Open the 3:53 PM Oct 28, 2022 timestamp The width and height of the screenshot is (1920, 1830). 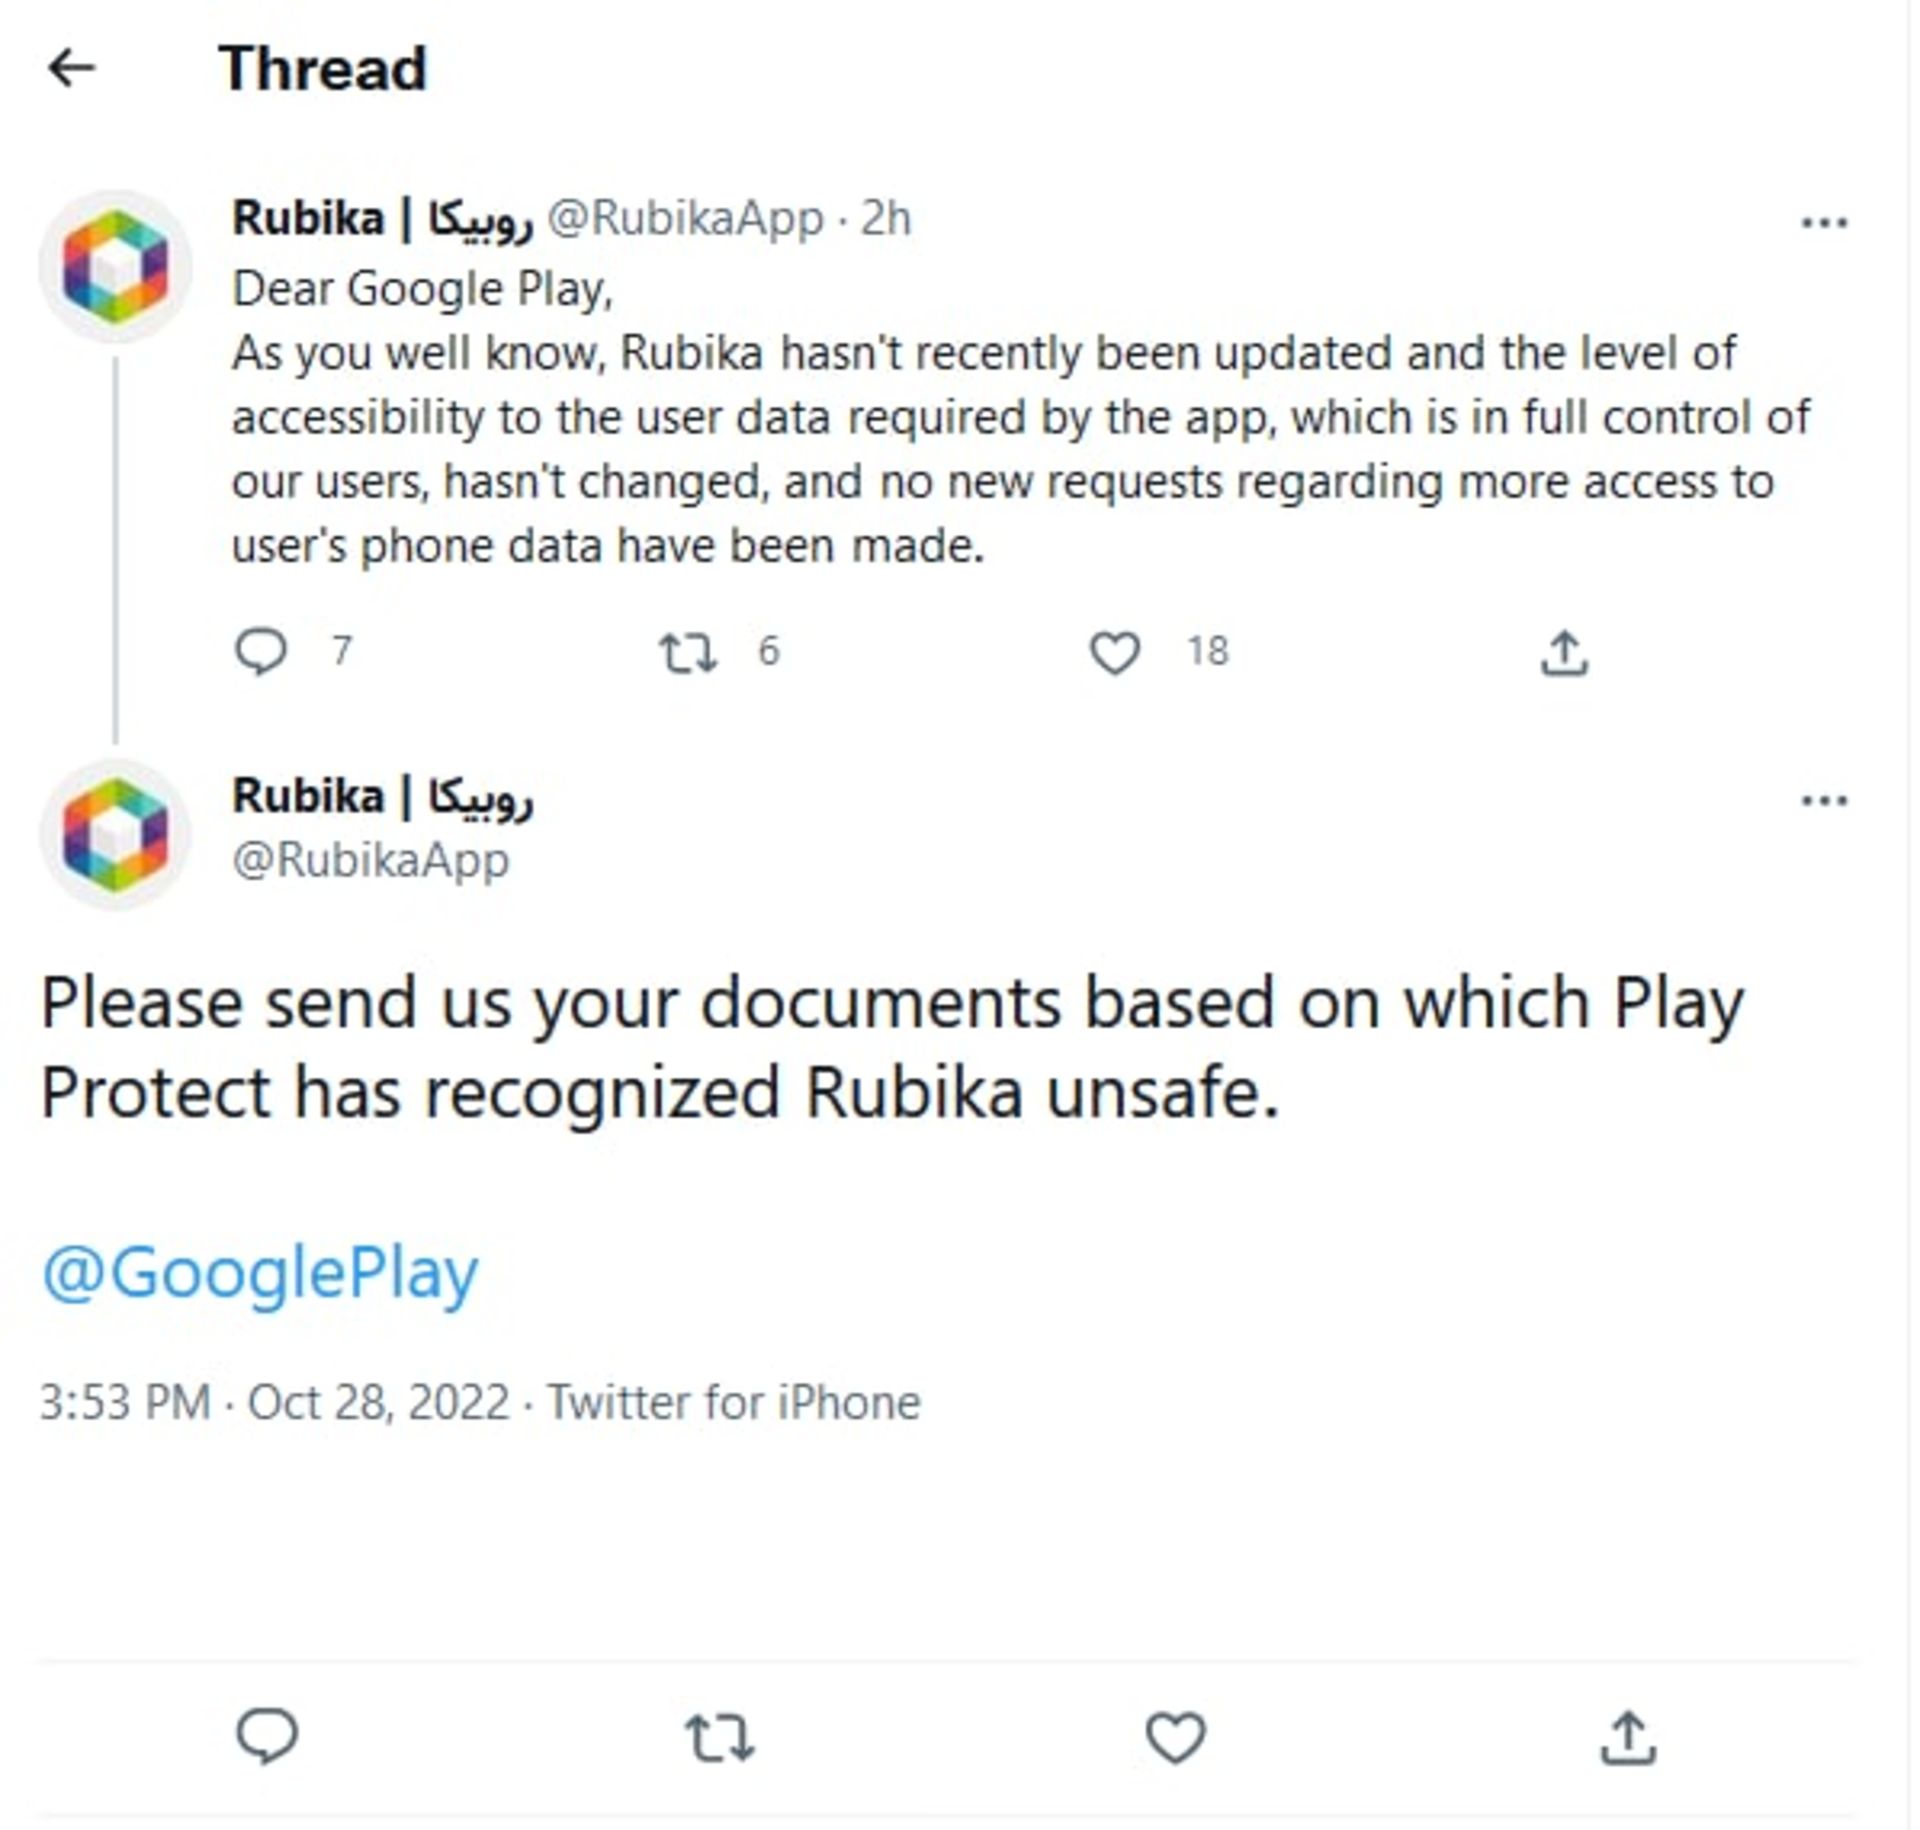275,1402
